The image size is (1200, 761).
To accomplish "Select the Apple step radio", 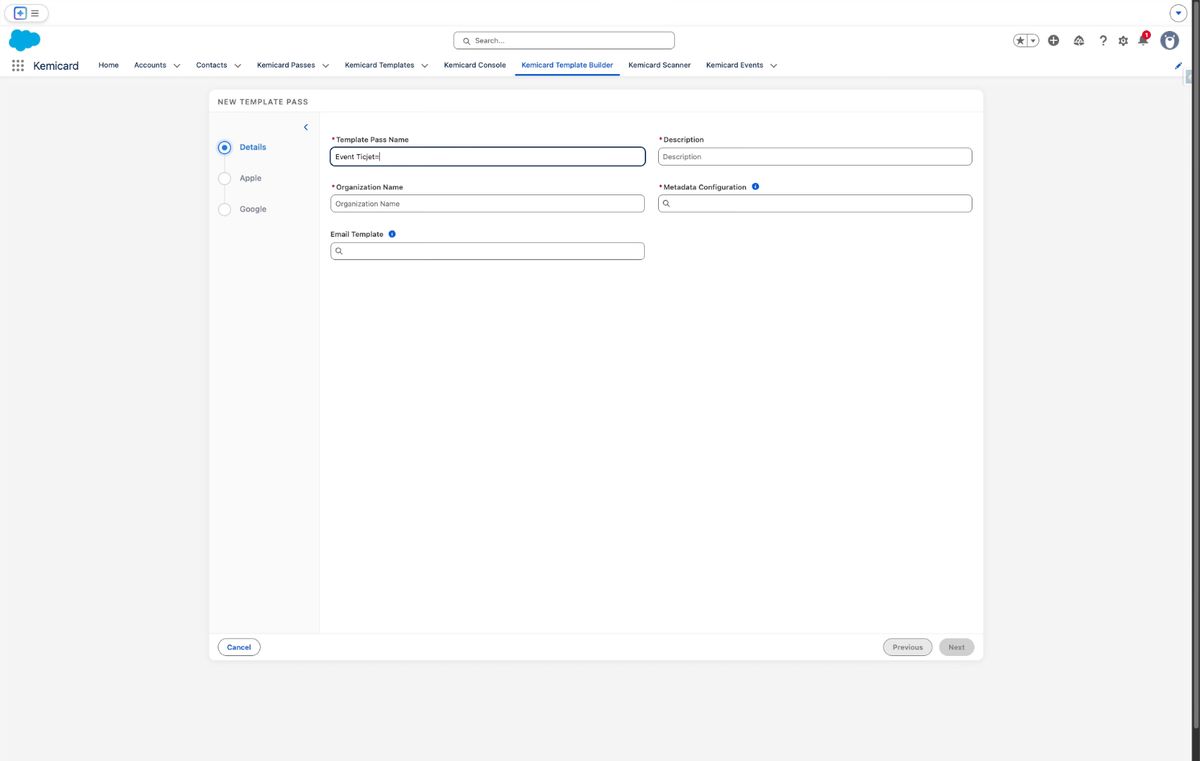I will [x=224, y=178].
